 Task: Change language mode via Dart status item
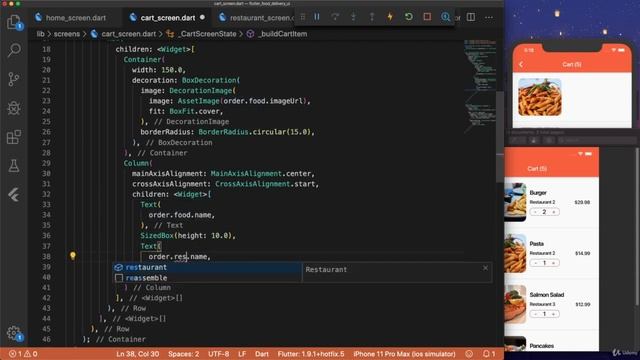click(262, 354)
